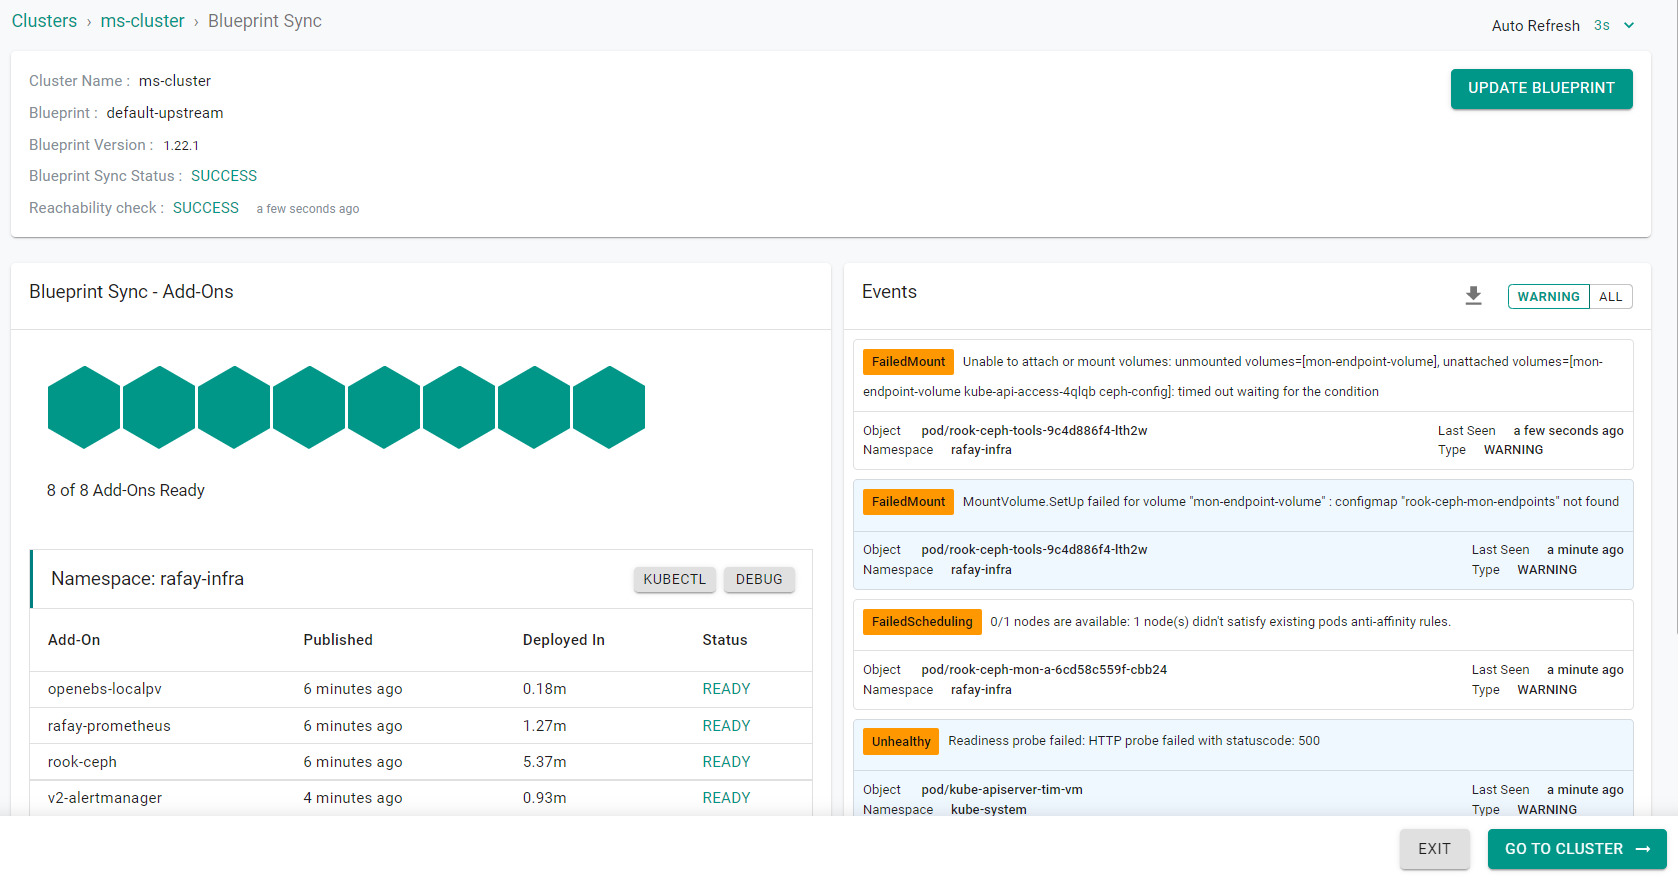Click the FailedScheduling event badge

point(922,622)
